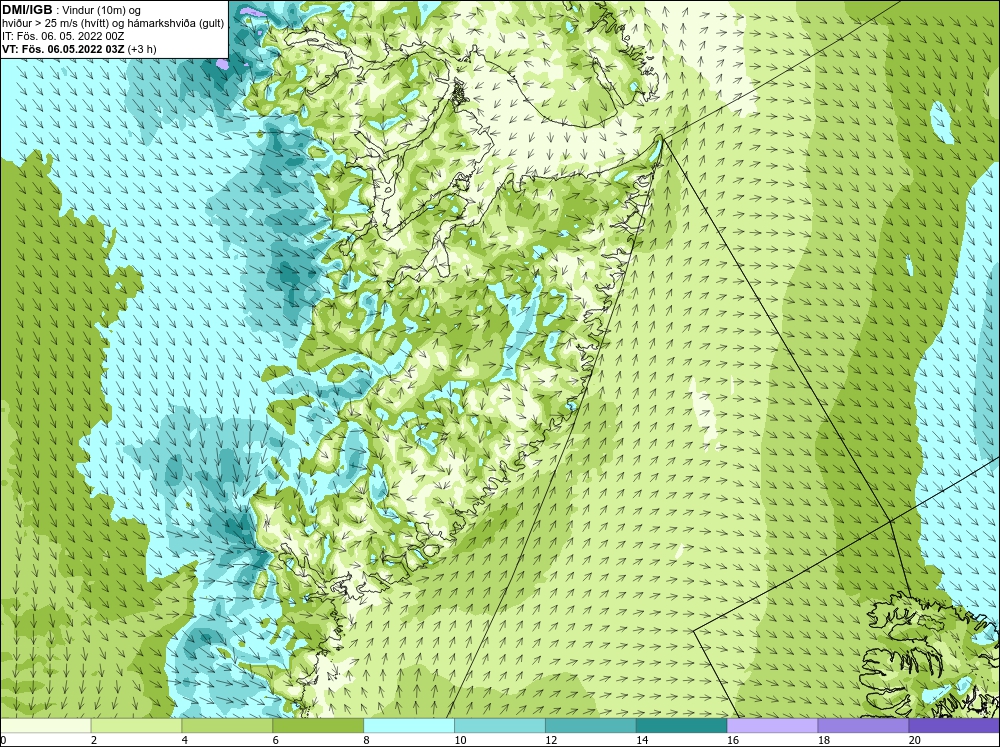The height and width of the screenshot is (747, 1000).
Task: Click the 14–16 m/s dark teal legend swatch
Action: point(681,726)
